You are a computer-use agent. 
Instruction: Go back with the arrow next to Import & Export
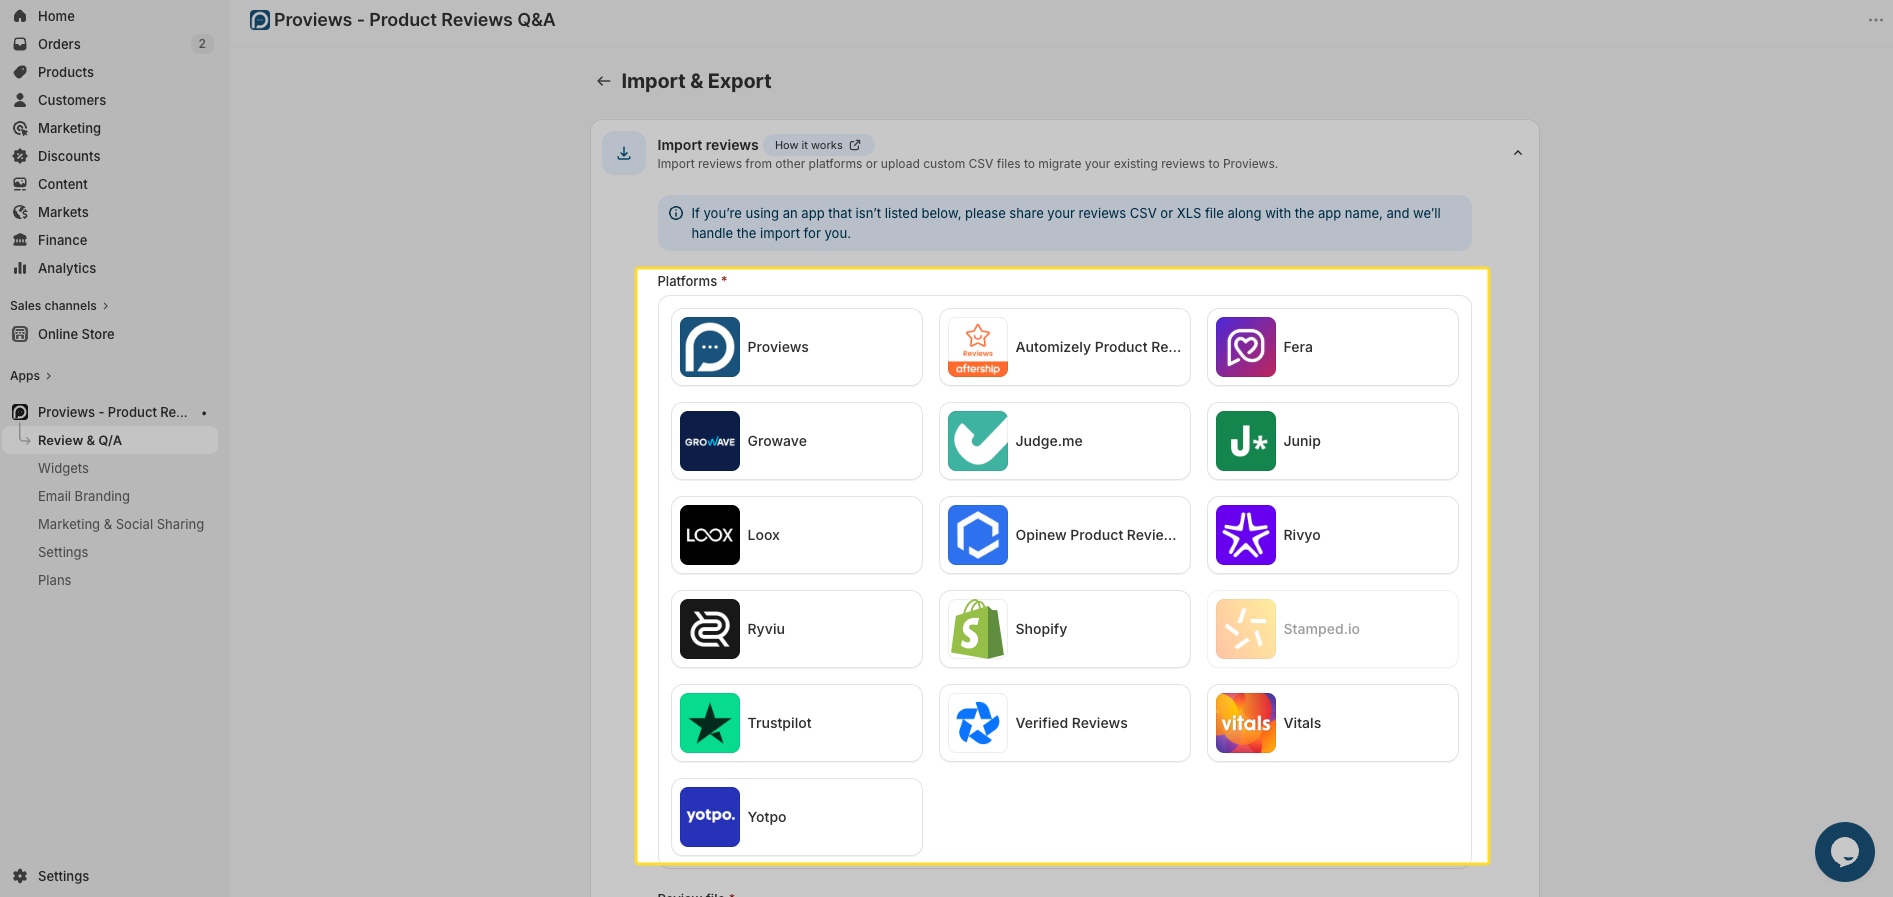tap(604, 81)
